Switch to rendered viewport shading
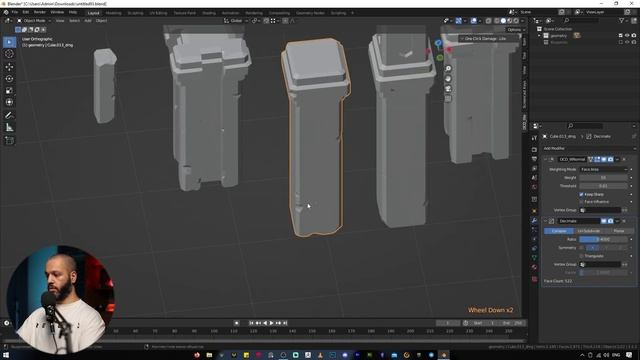Image resolution: width=640 pixels, height=360 pixels. (x=516, y=20)
